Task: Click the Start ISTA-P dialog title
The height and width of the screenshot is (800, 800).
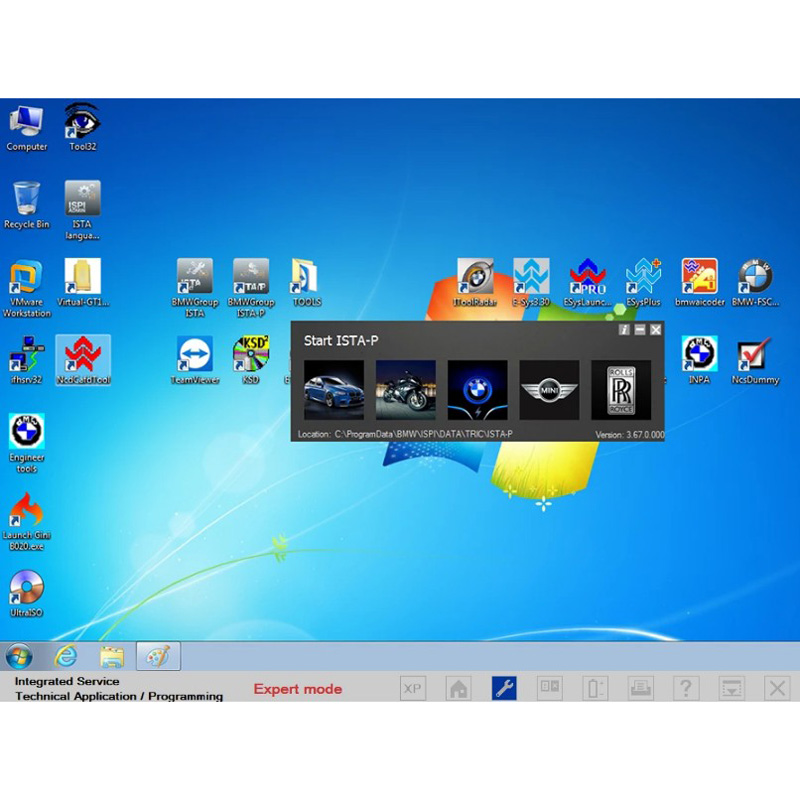Action: (x=341, y=341)
